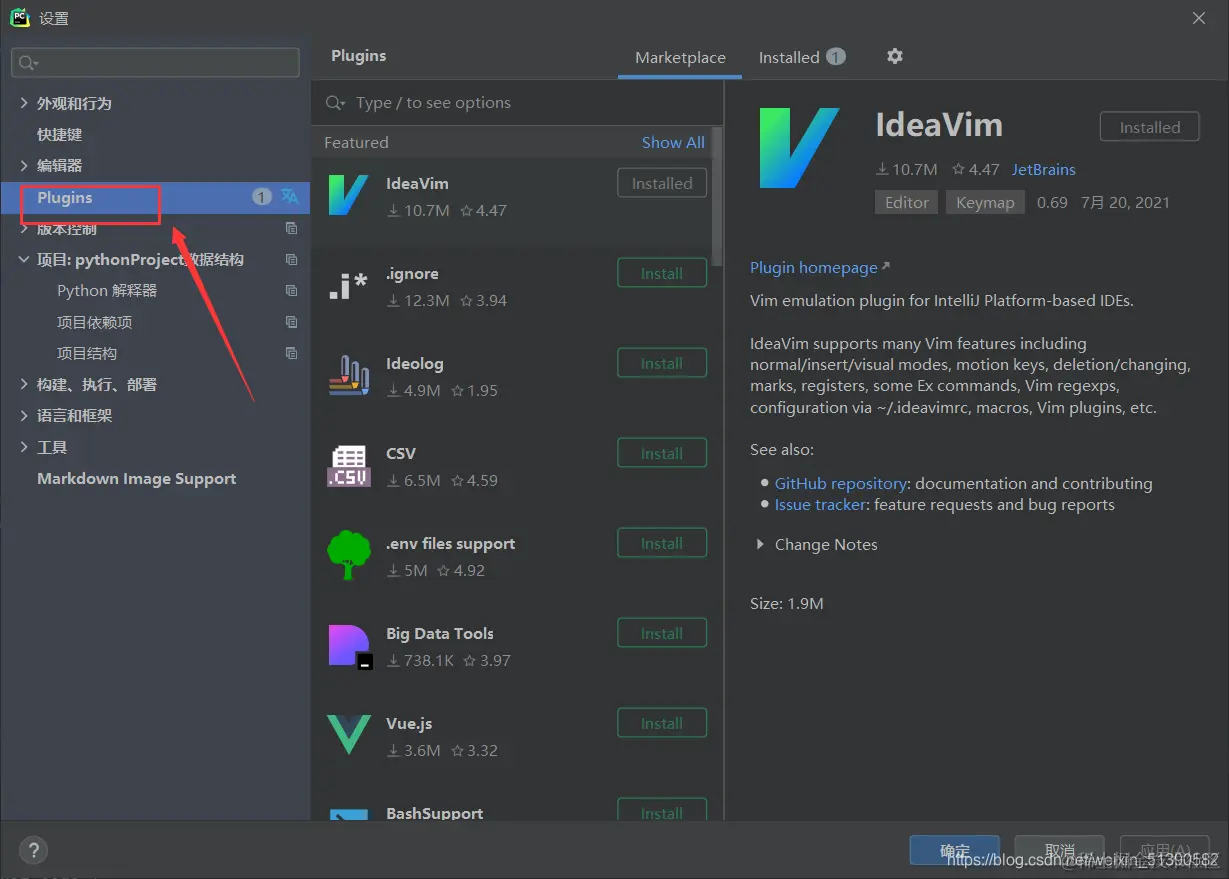Viewport: 1229px width, 879px height.
Task: Install the .env files support plugin
Action: 662,543
